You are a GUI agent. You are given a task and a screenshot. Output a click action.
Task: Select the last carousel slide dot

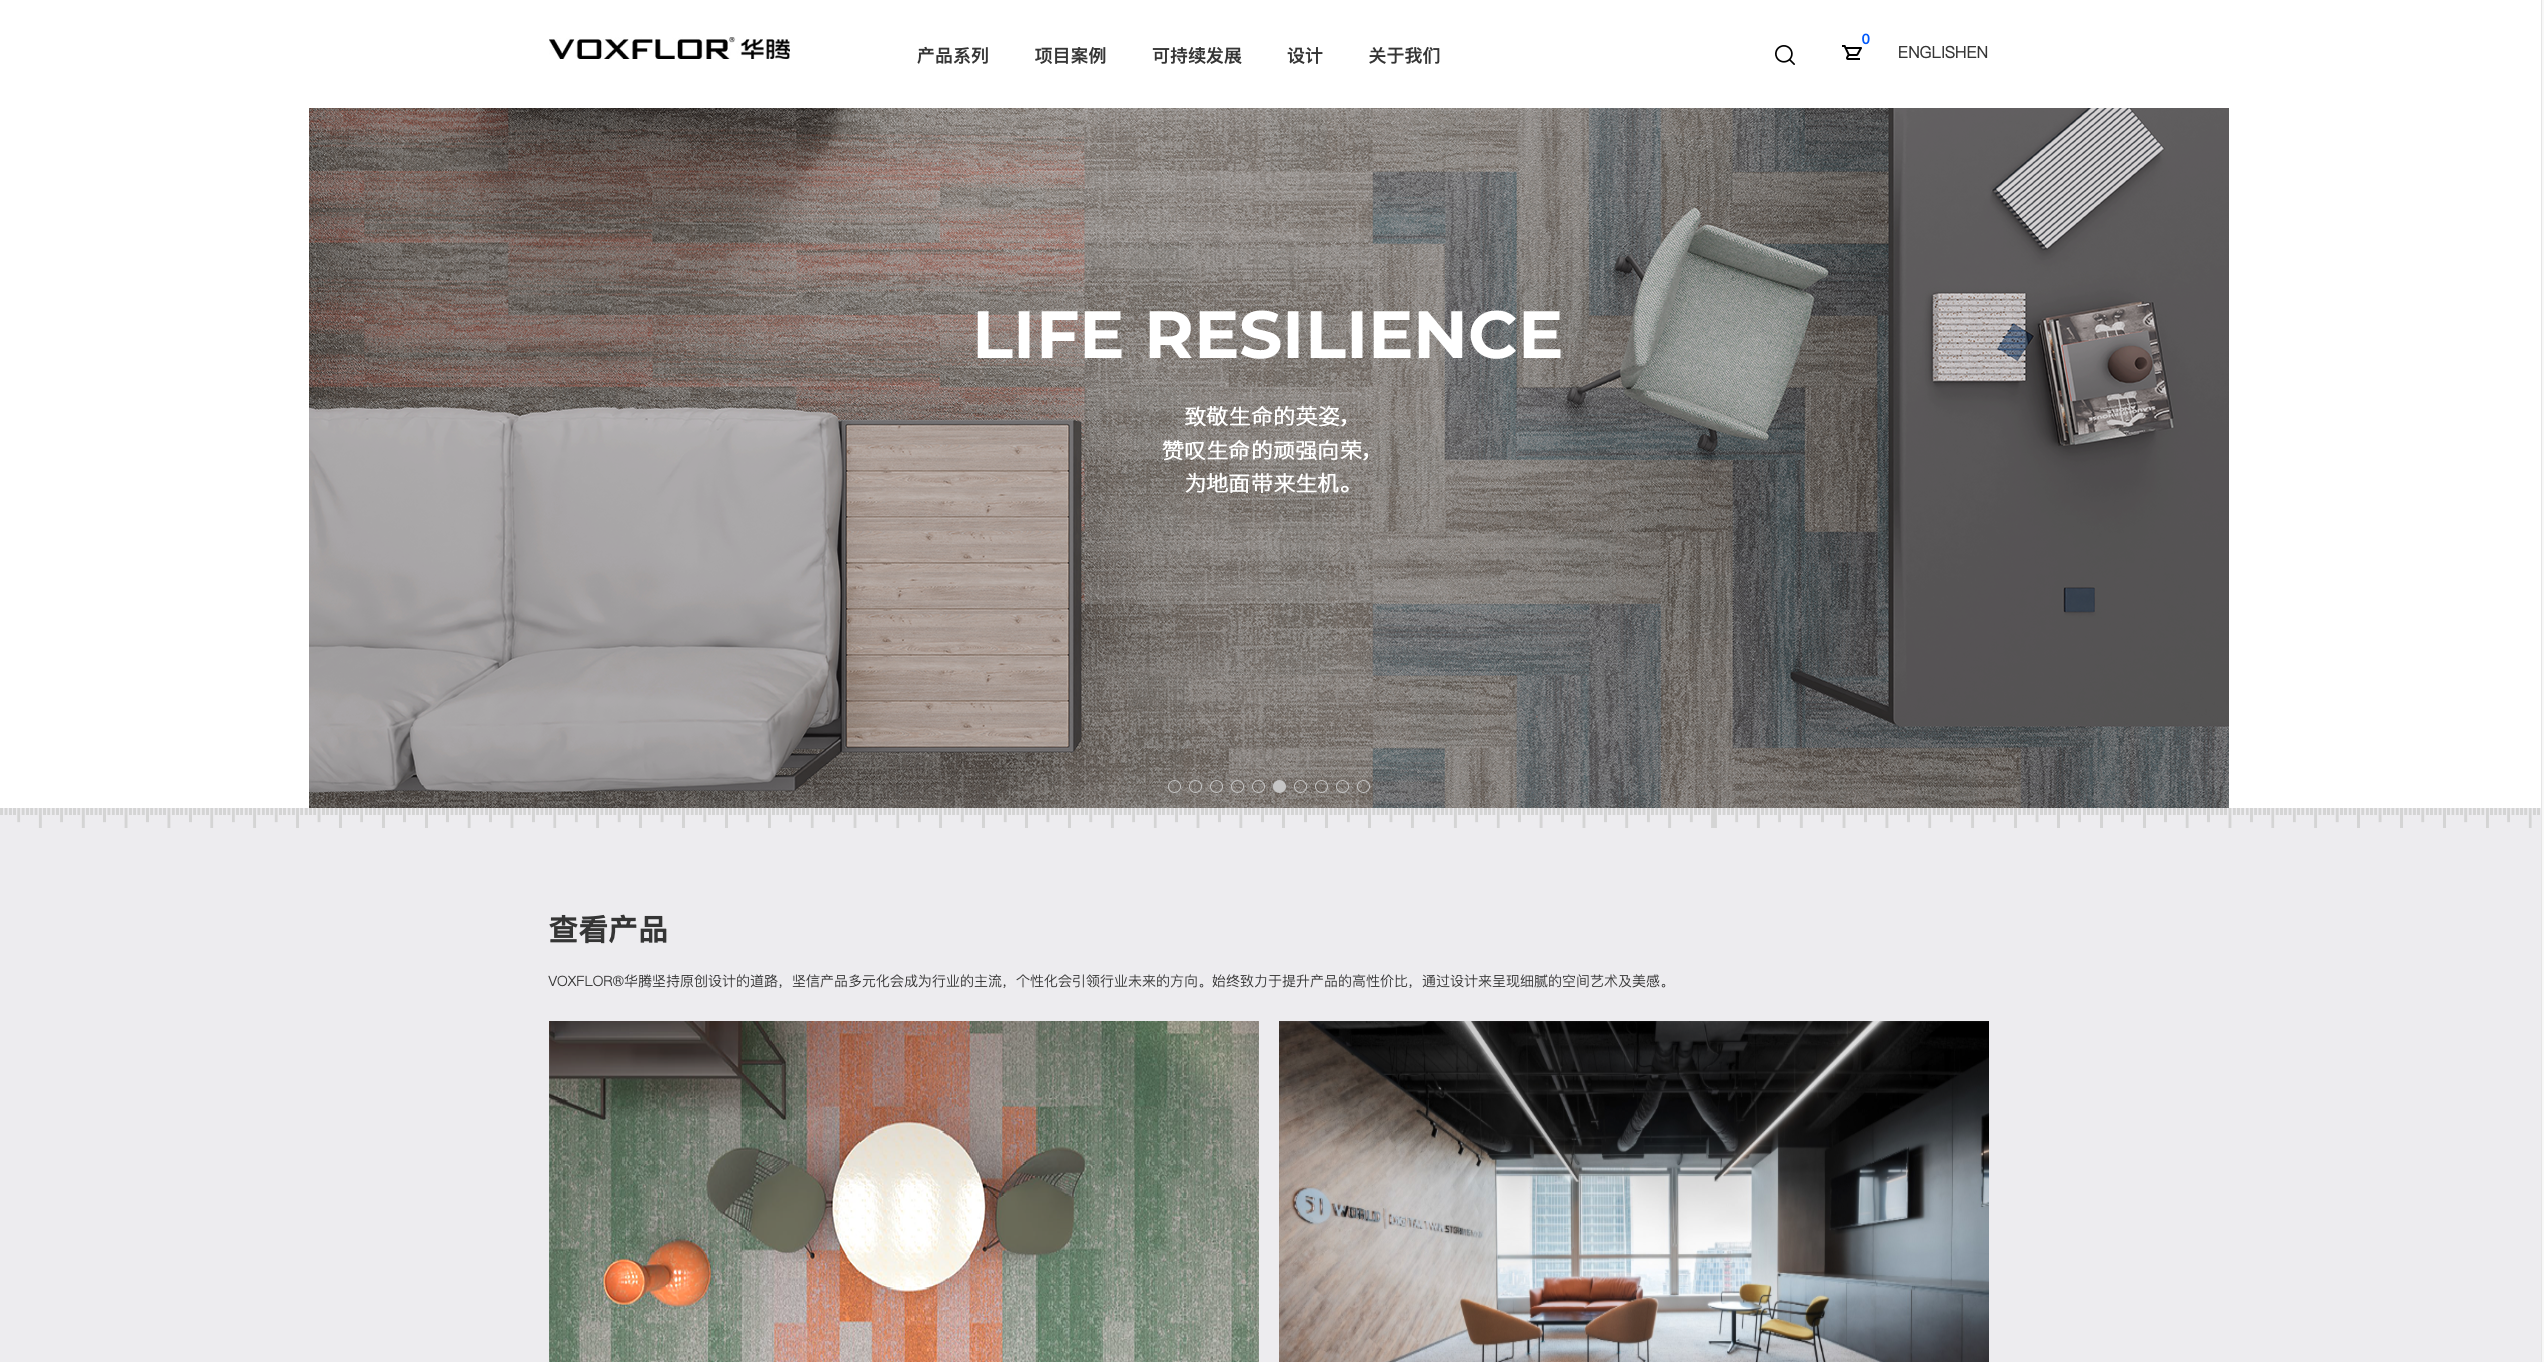point(1363,787)
